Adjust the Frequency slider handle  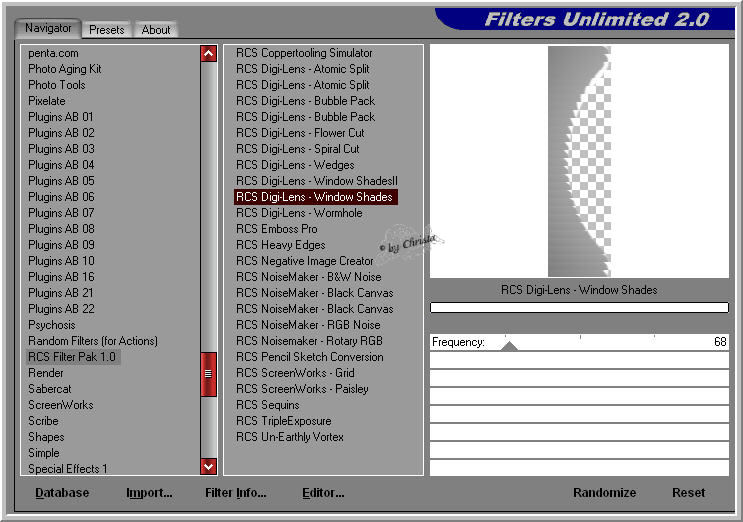509,346
